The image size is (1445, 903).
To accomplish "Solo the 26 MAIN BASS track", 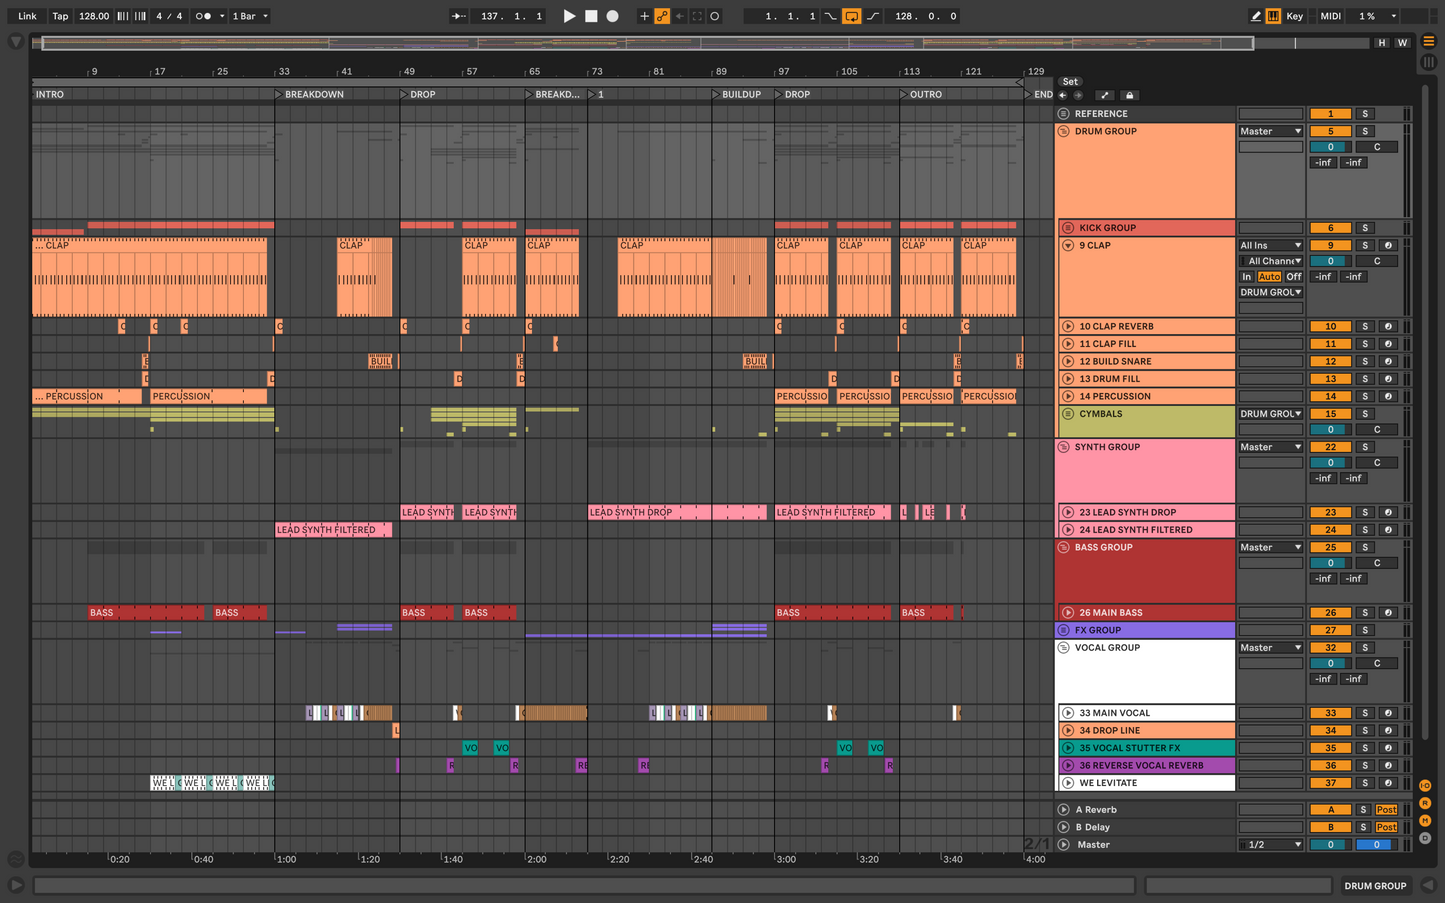I will coord(1365,613).
